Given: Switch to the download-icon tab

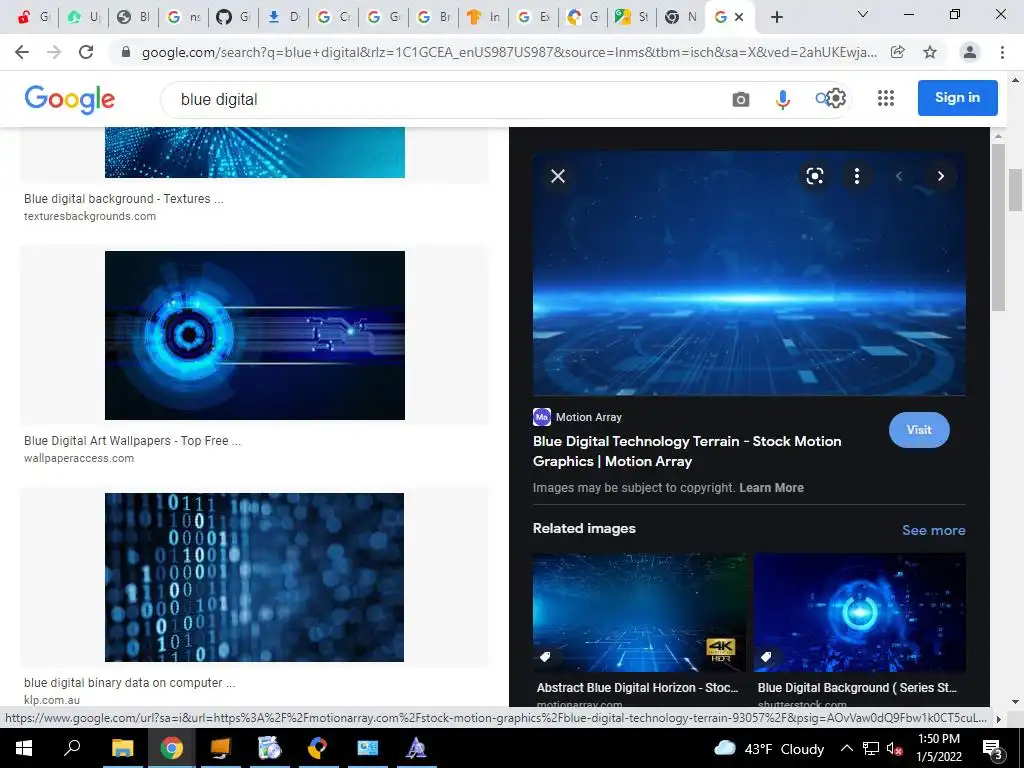Looking at the screenshot, I should (x=283, y=17).
